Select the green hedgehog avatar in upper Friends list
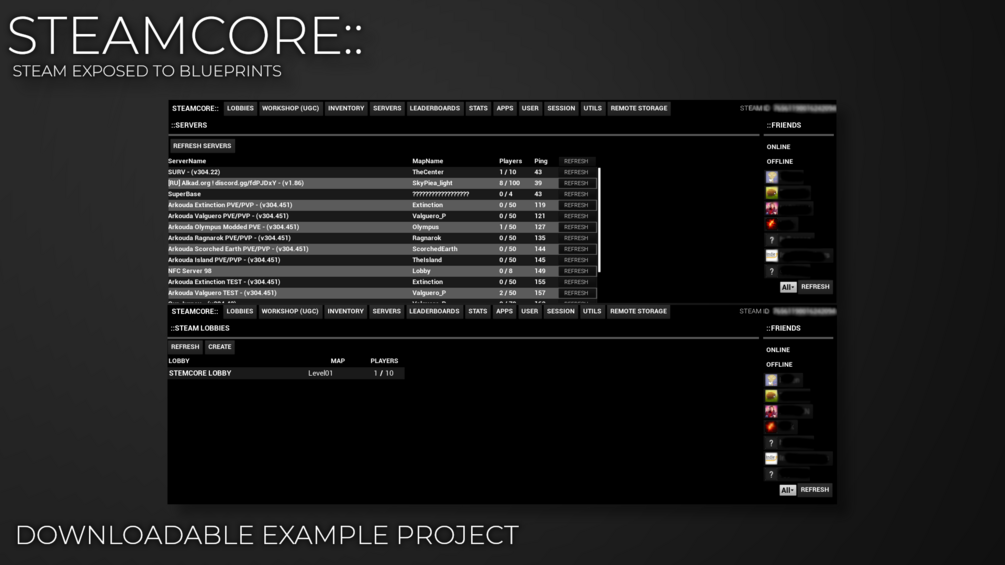This screenshot has height=565, width=1005. point(772,193)
